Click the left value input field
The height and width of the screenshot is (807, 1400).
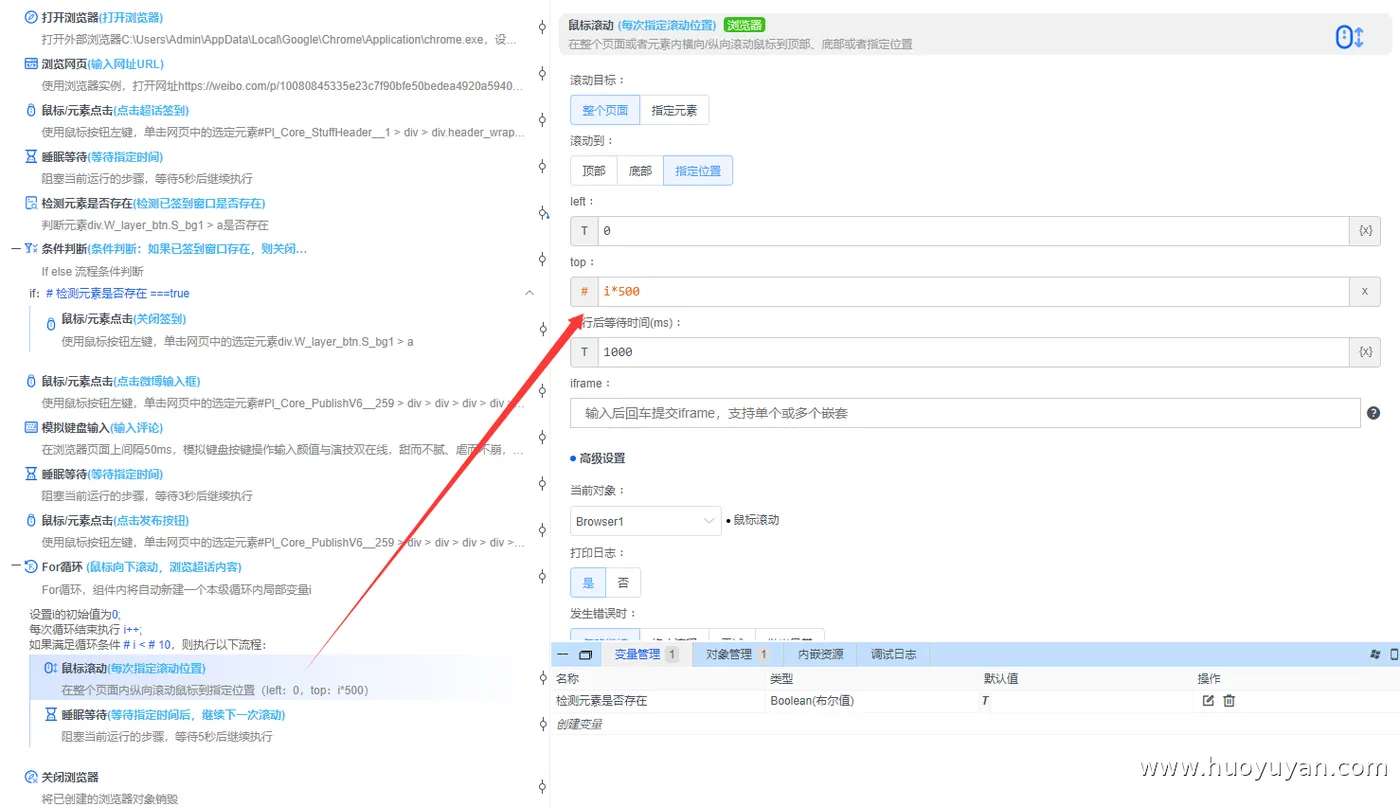point(974,231)
